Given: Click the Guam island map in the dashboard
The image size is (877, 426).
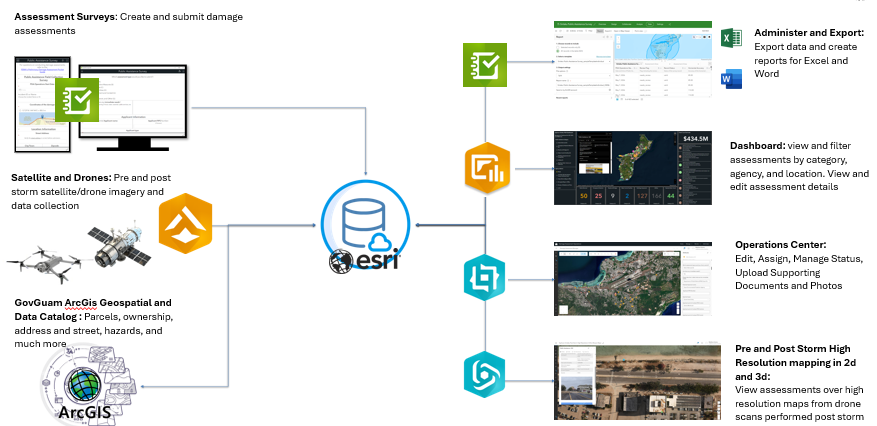Looking at the screenshot, I should (x=634, y=157).
